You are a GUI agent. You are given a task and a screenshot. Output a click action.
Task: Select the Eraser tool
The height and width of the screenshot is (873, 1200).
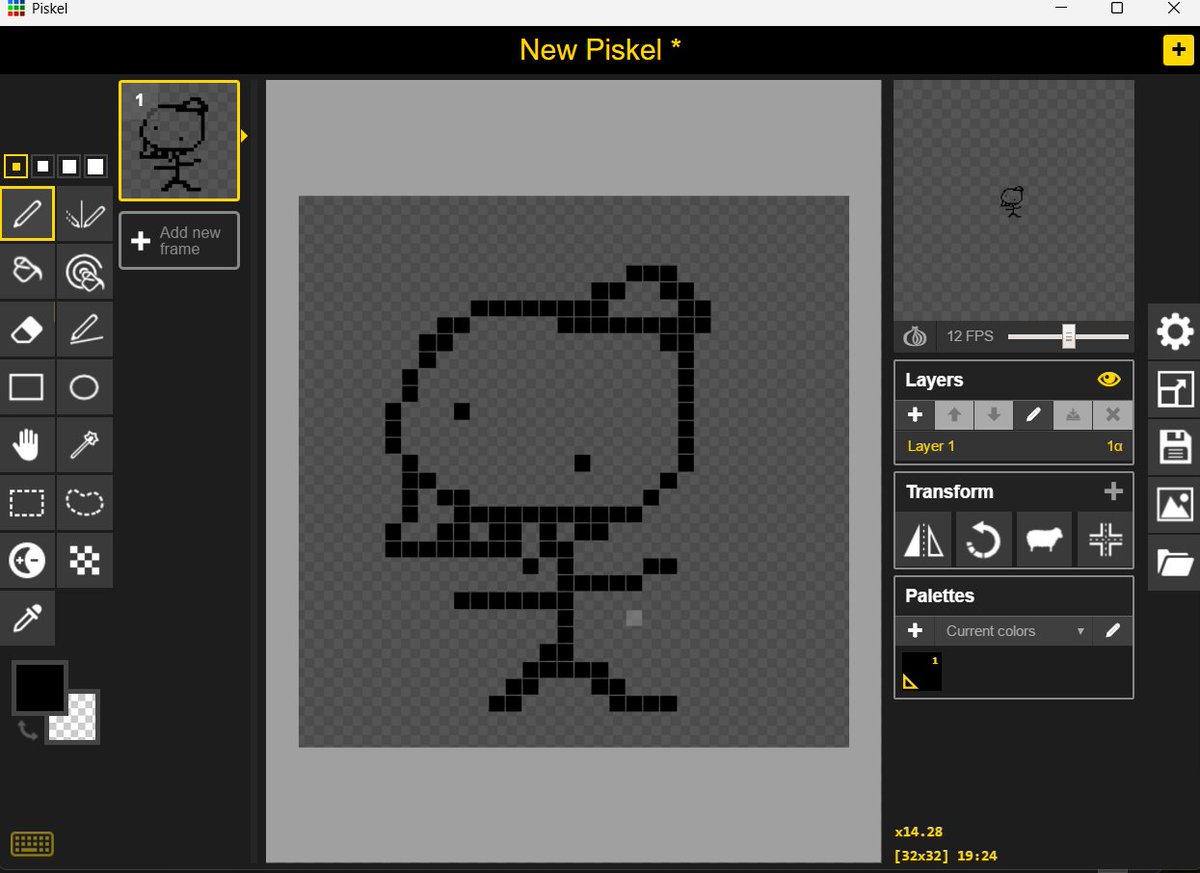(27, 329)
